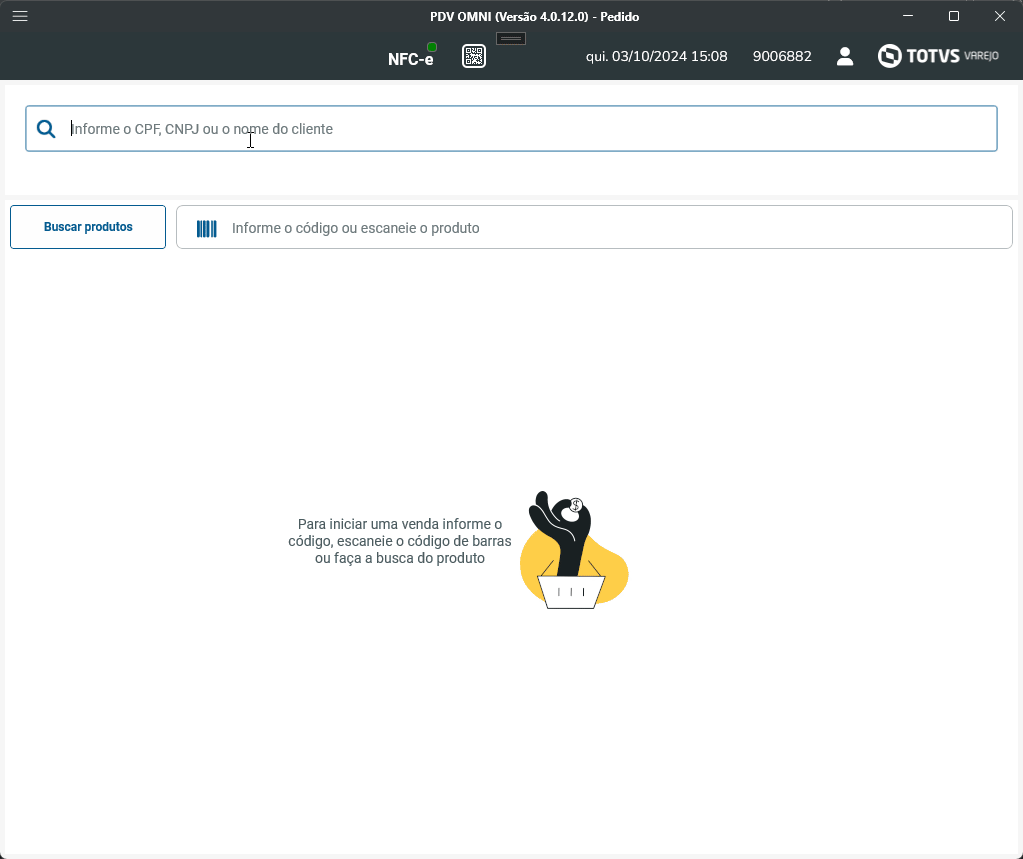The width and height of the screenshot is (1023, 859).
Task: Maximize the PDV OMNI window
Action: point(954,16)
